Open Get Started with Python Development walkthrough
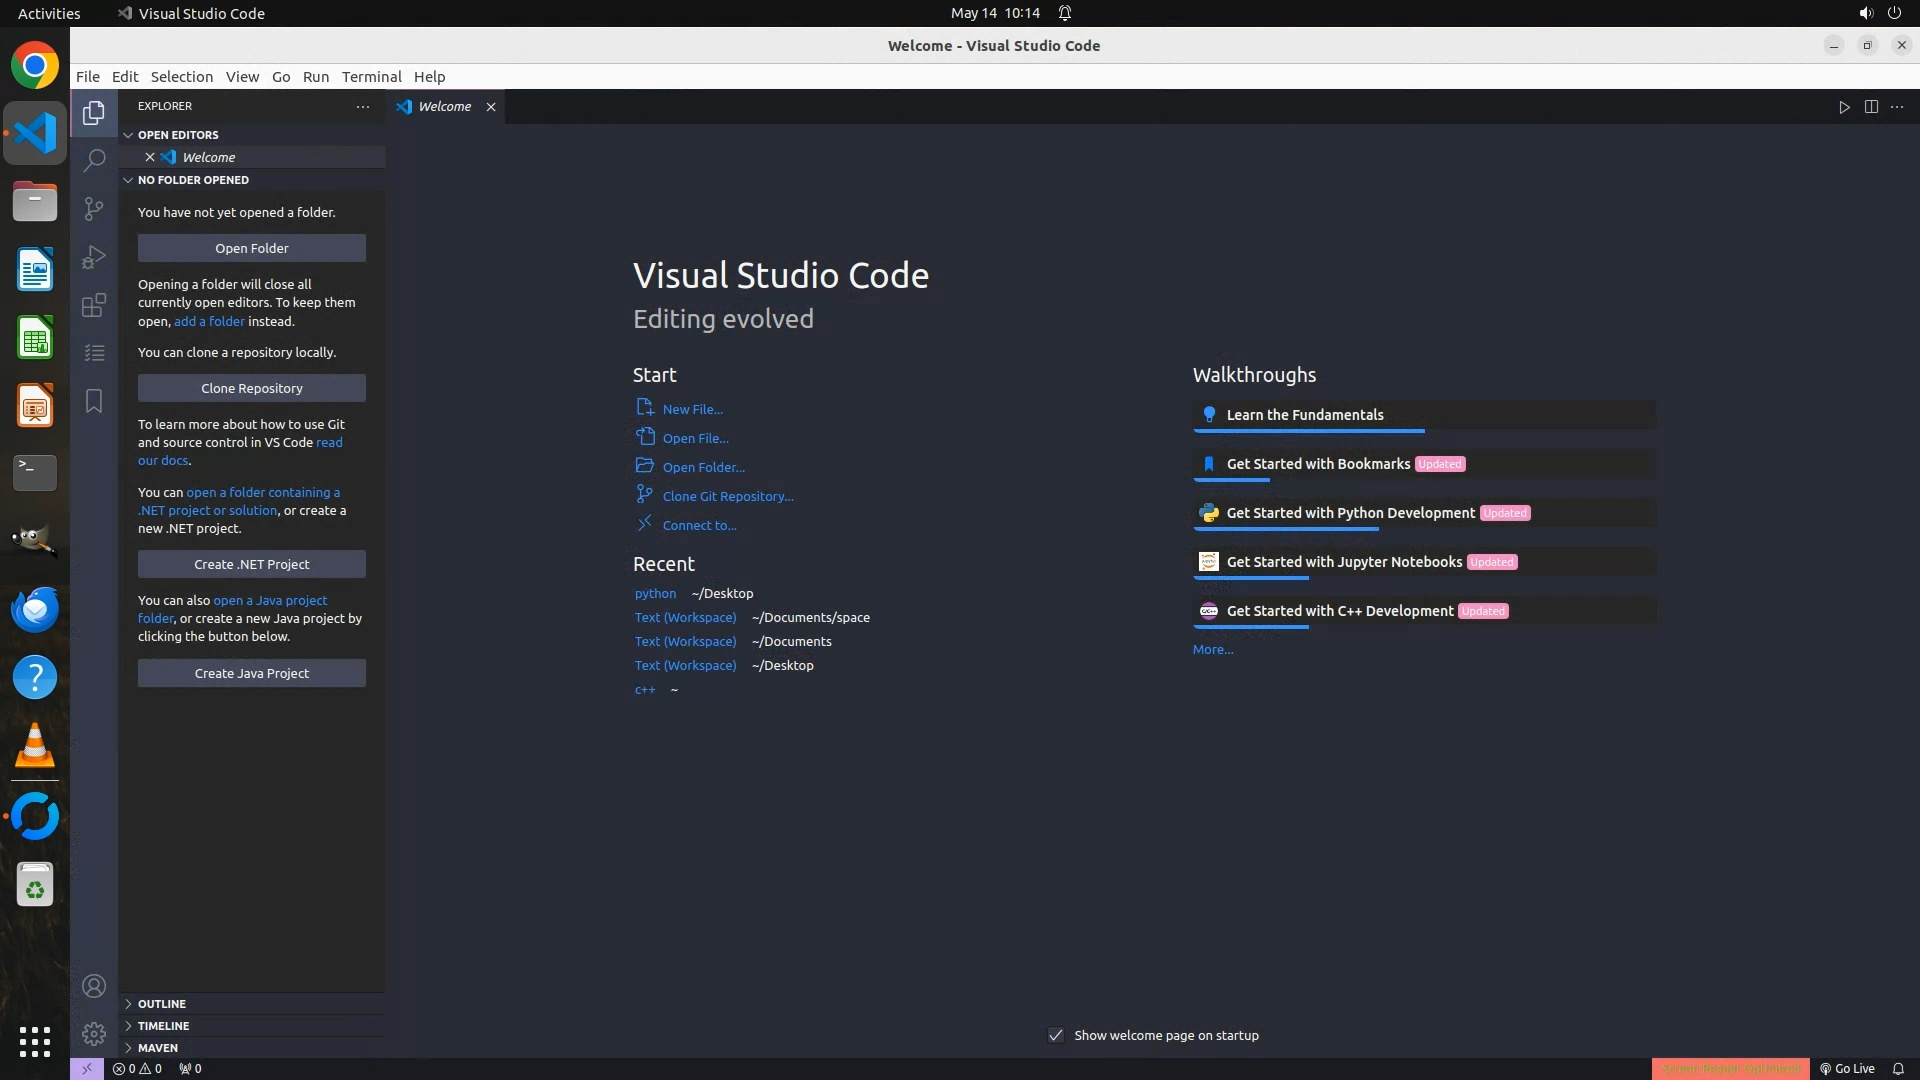The width and height of the screenshot is (1920, 1080). pyautogui.click(x=1350, y=513)
